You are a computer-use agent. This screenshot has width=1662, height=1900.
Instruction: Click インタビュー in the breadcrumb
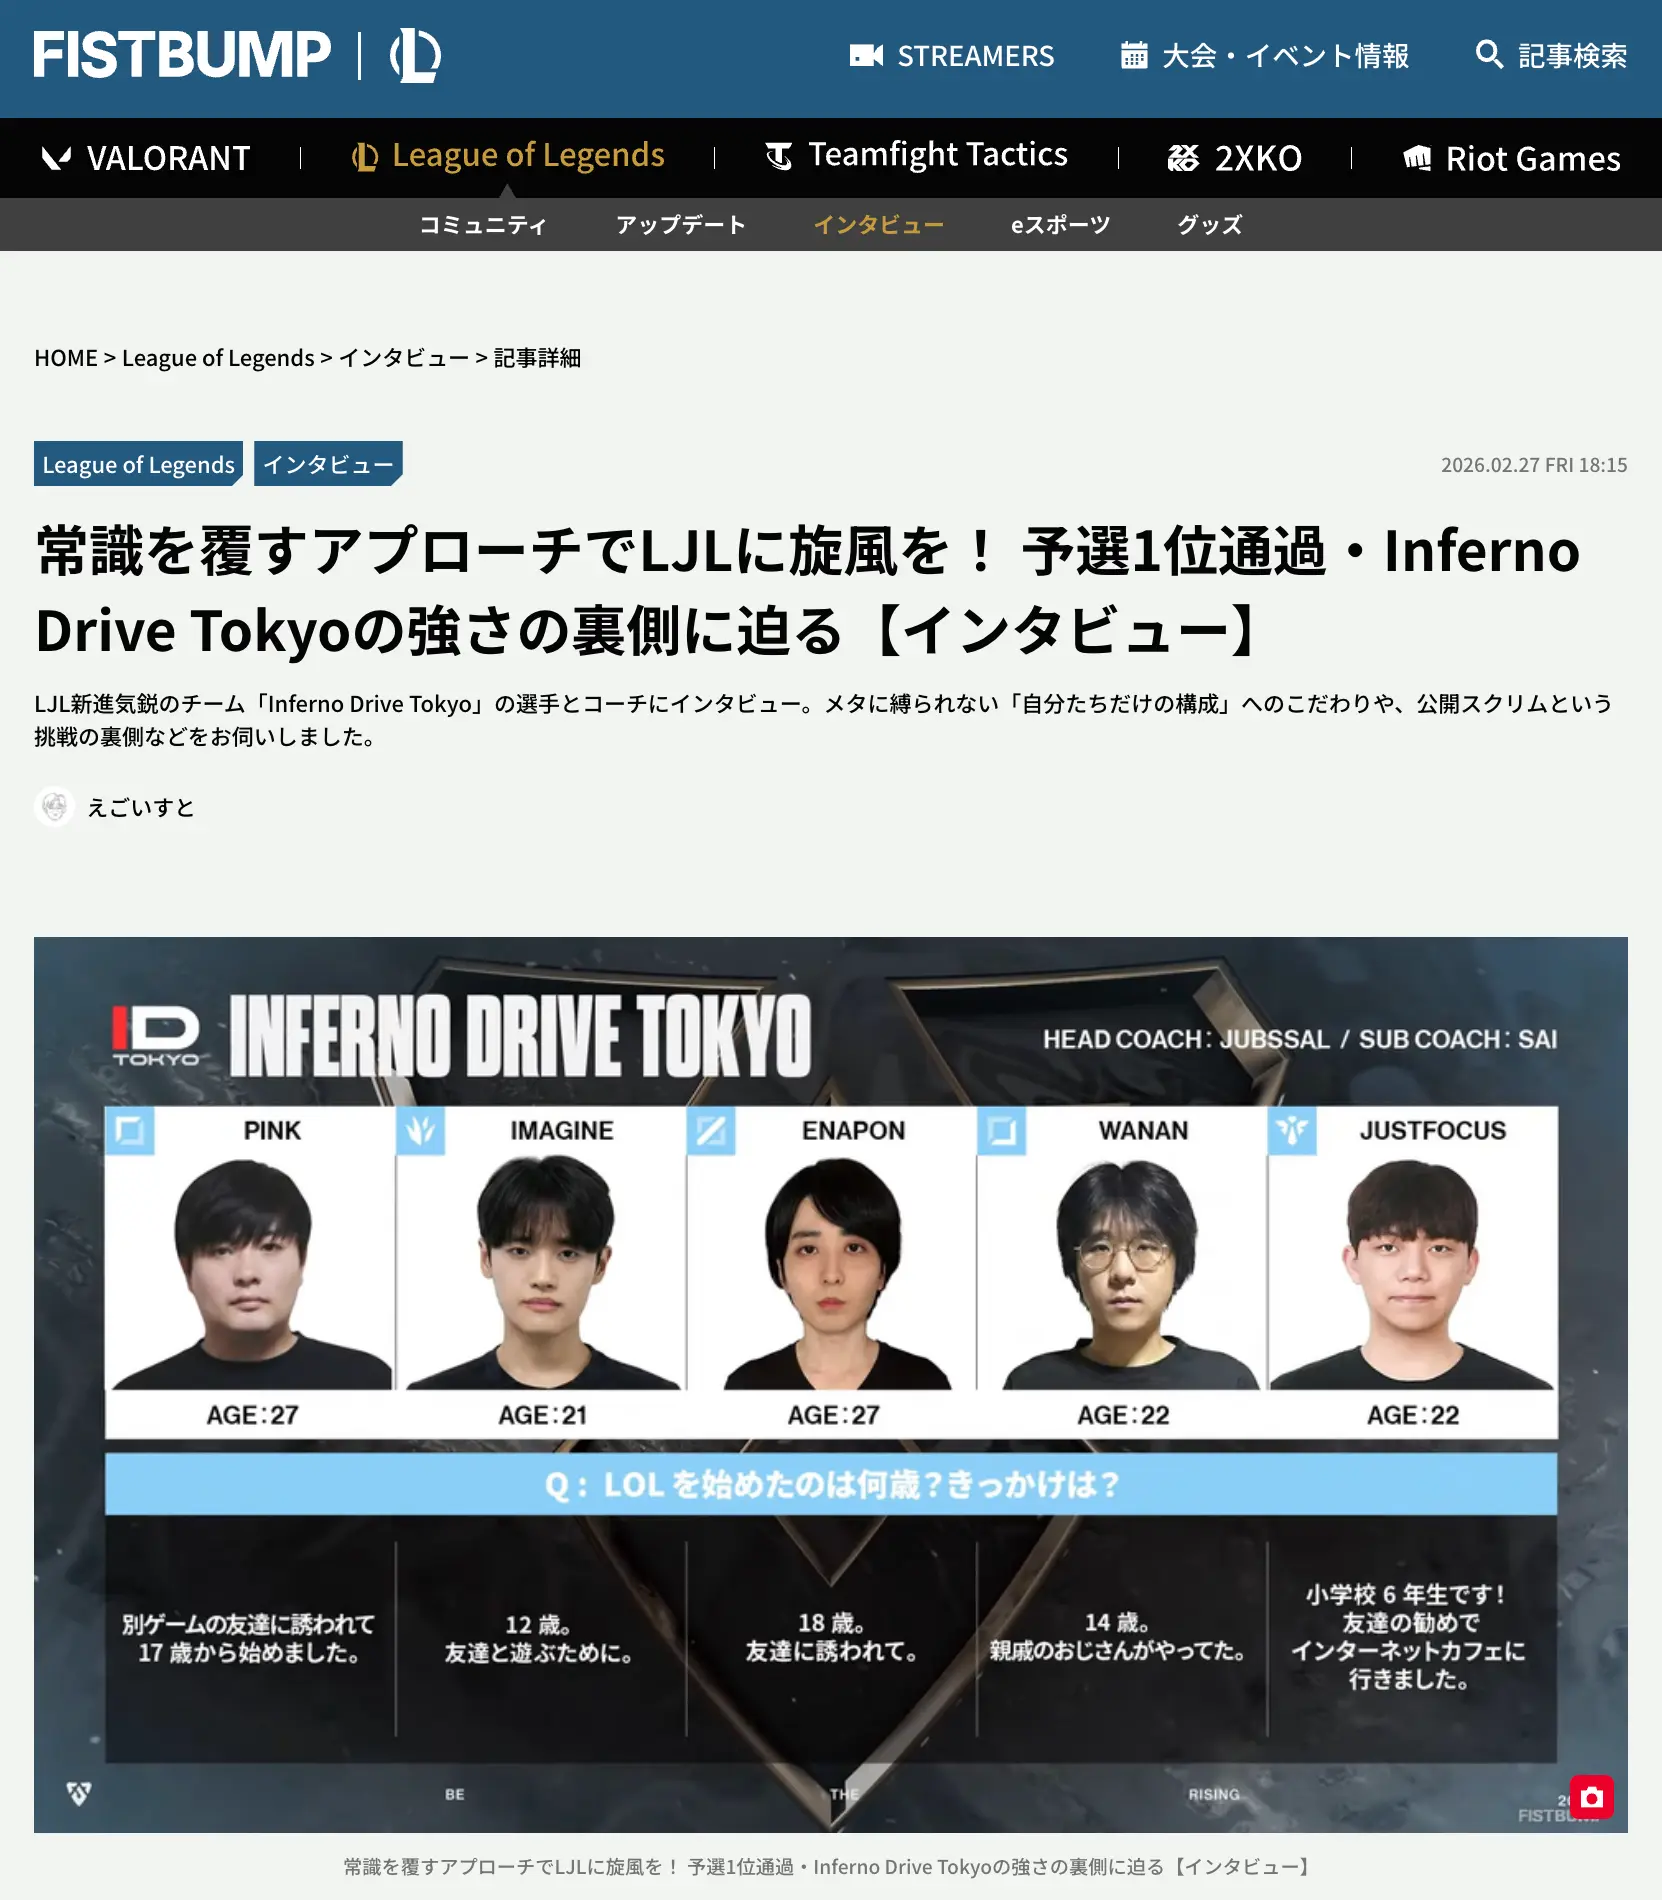point(404,358)
